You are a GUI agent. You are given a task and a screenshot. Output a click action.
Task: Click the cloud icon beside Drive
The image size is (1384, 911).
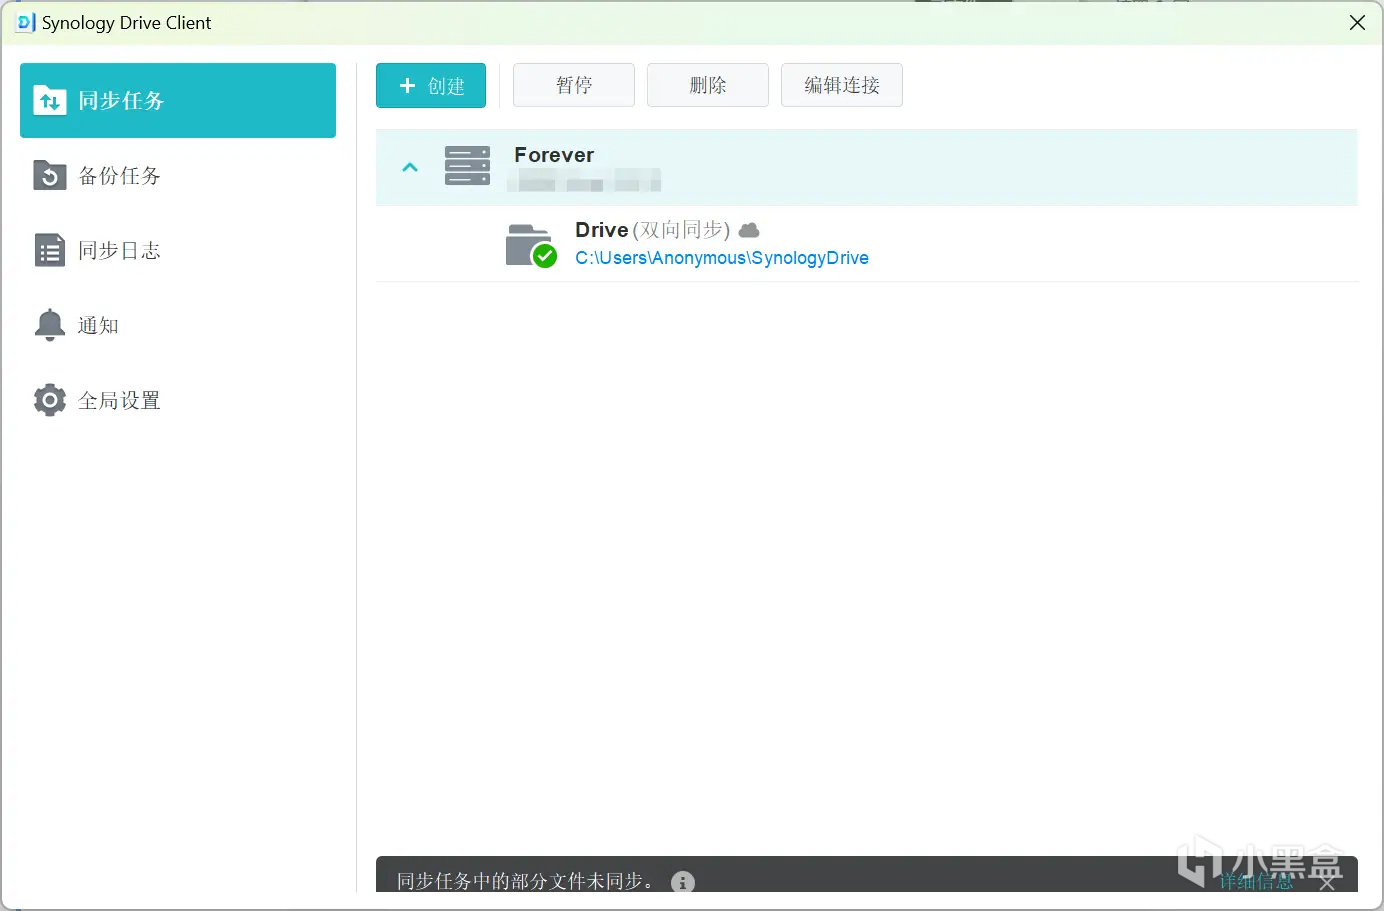click(x=749, y=230)
